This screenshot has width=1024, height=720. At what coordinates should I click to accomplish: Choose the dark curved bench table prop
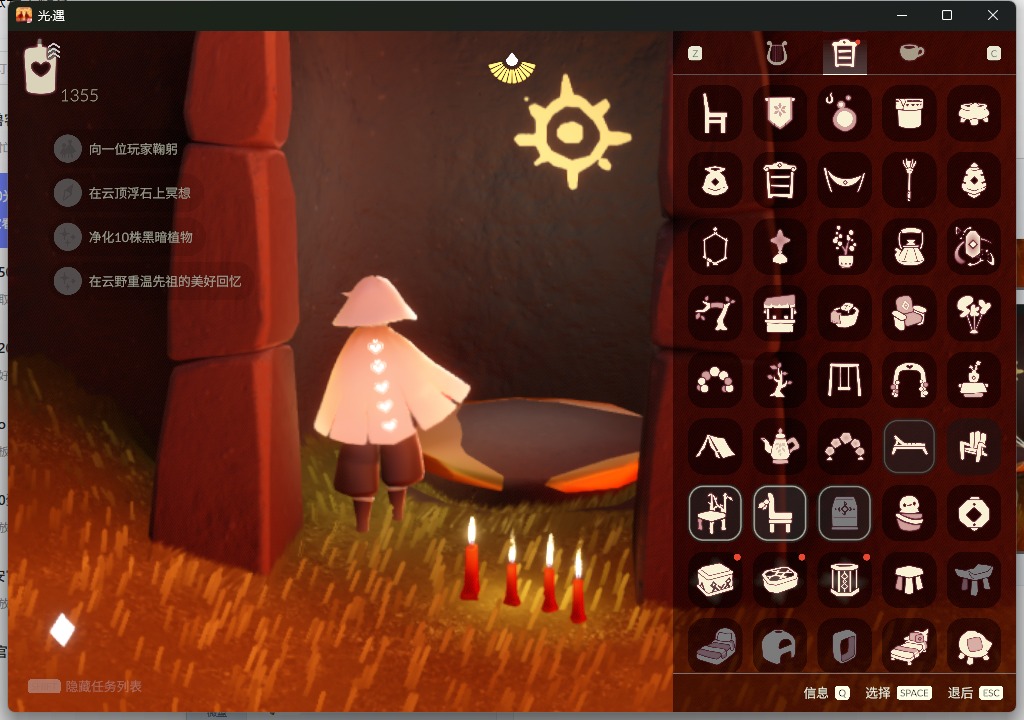973,580
